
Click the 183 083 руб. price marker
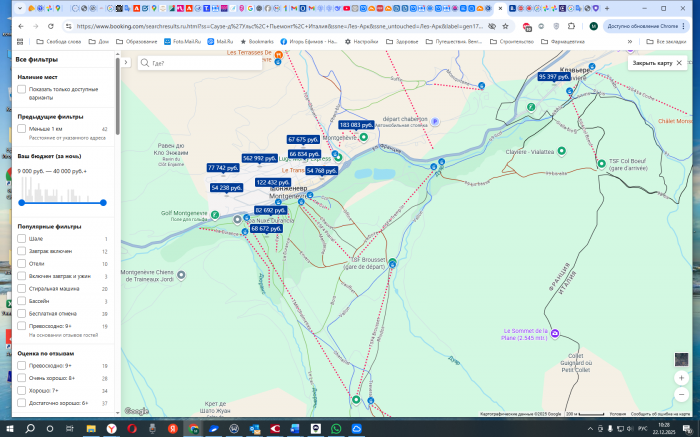pos(355,125)
